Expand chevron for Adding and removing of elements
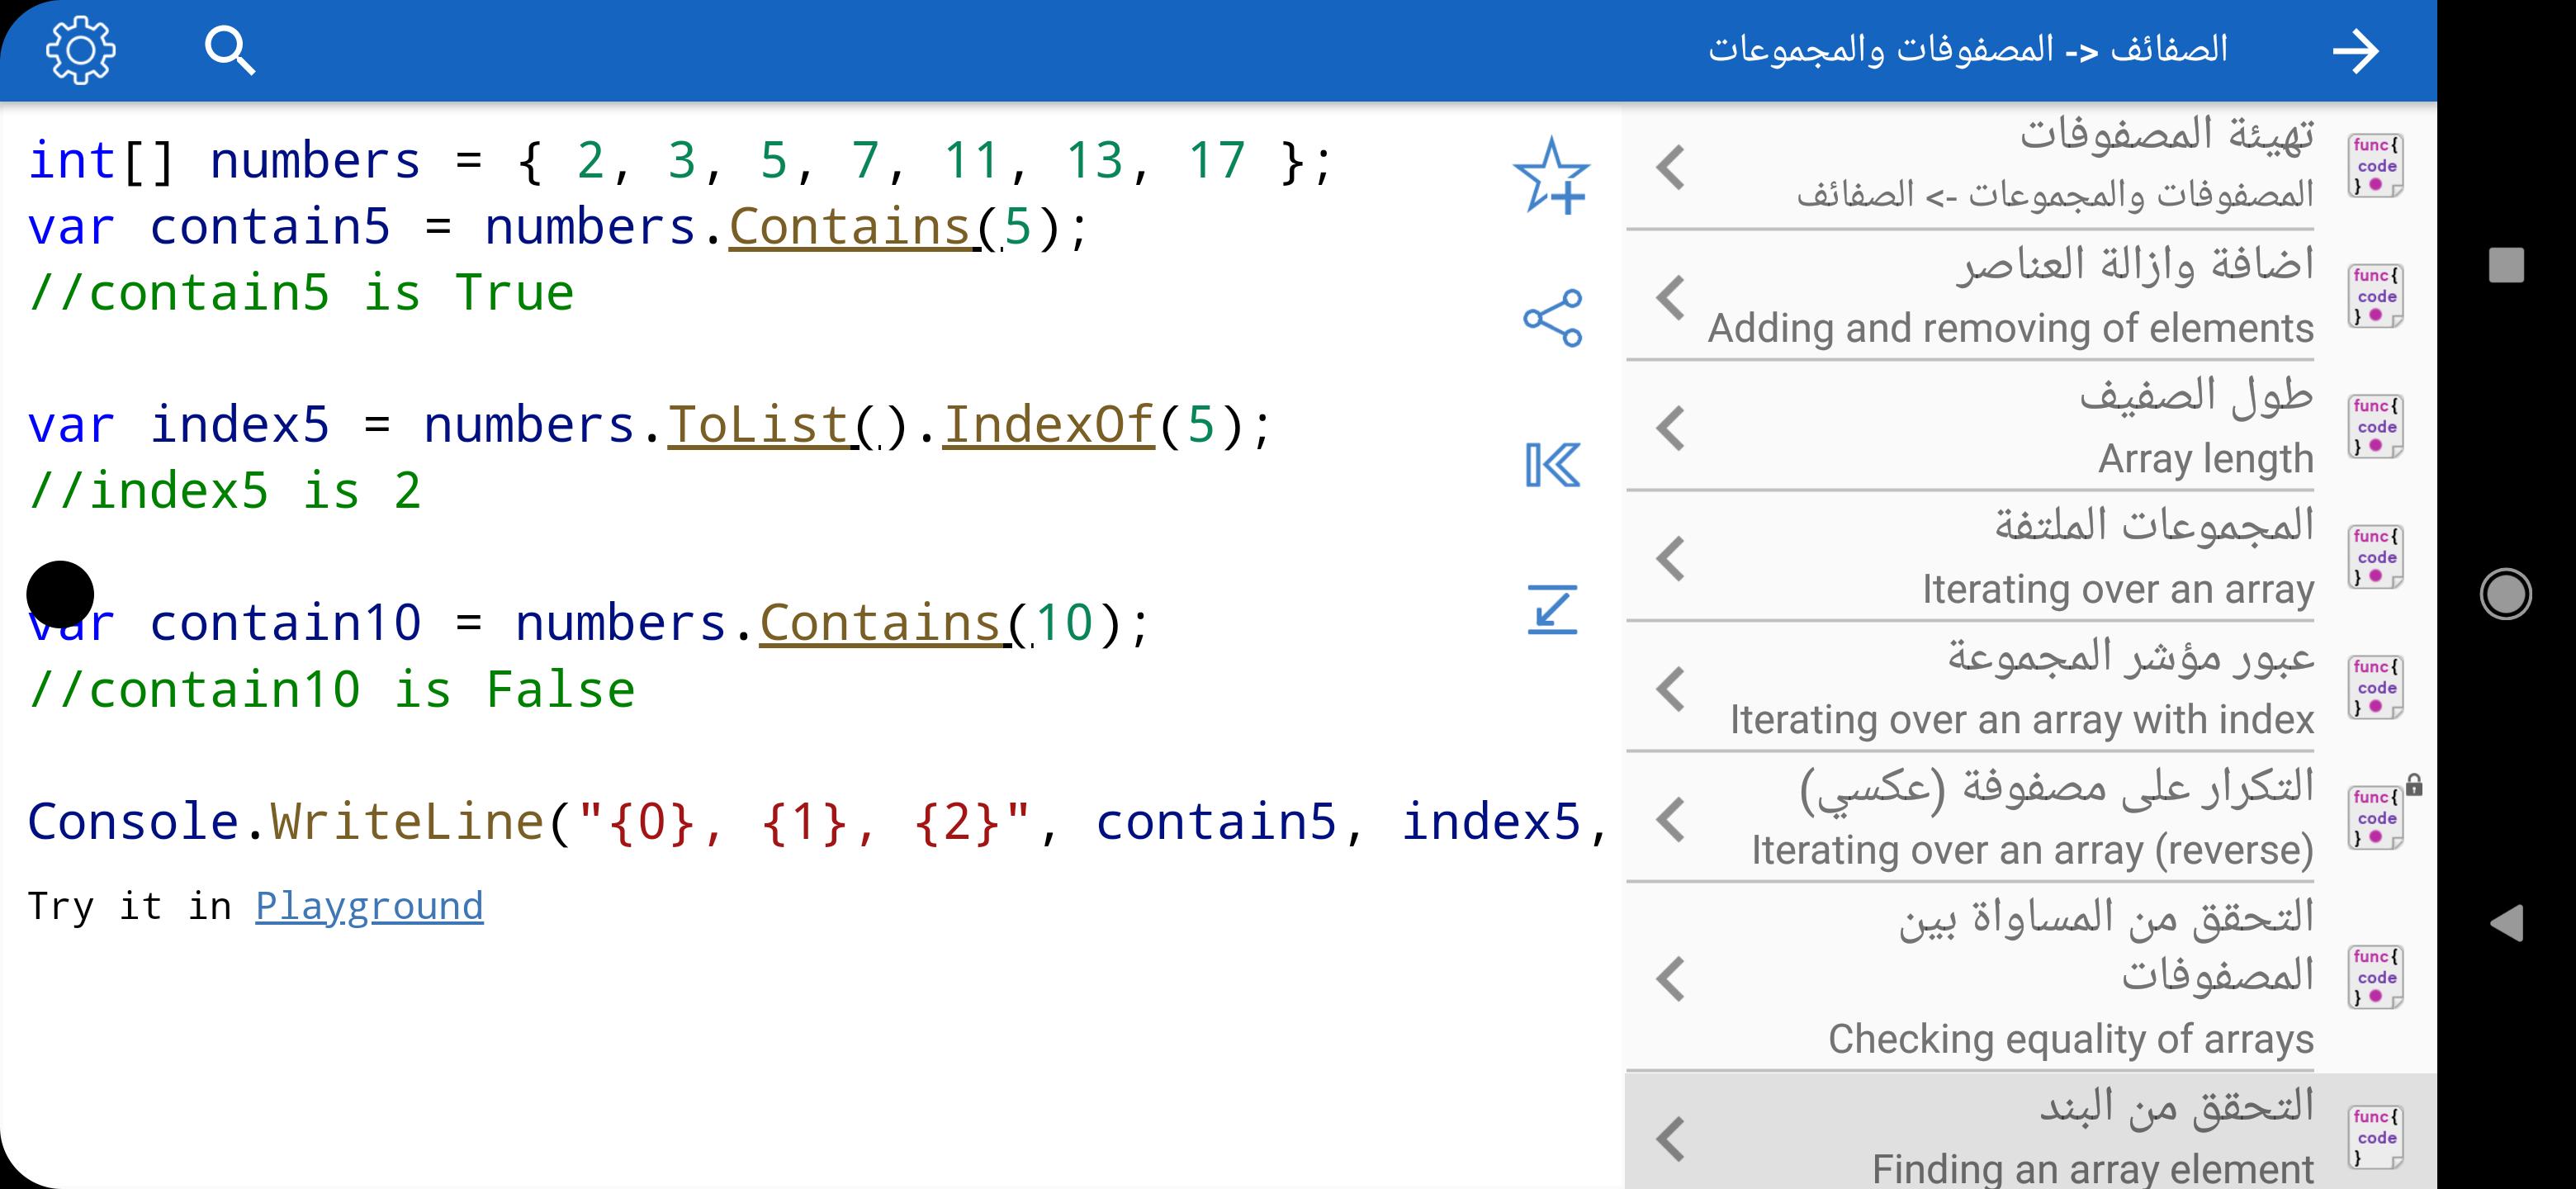The height and width of the screenshot is (1189, 2576). (x=1671, y=297)
